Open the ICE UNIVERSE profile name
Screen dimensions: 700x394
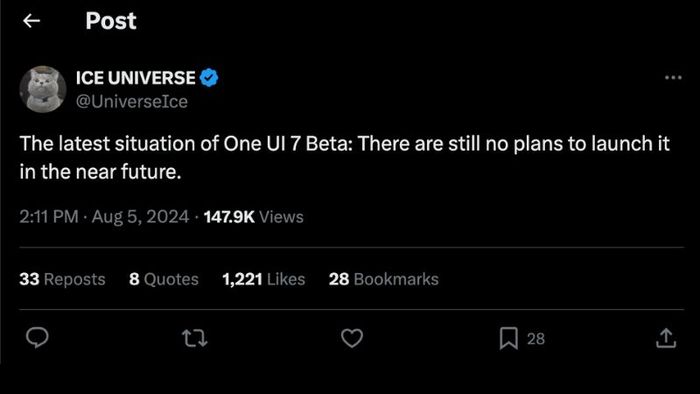coord(136,78)
